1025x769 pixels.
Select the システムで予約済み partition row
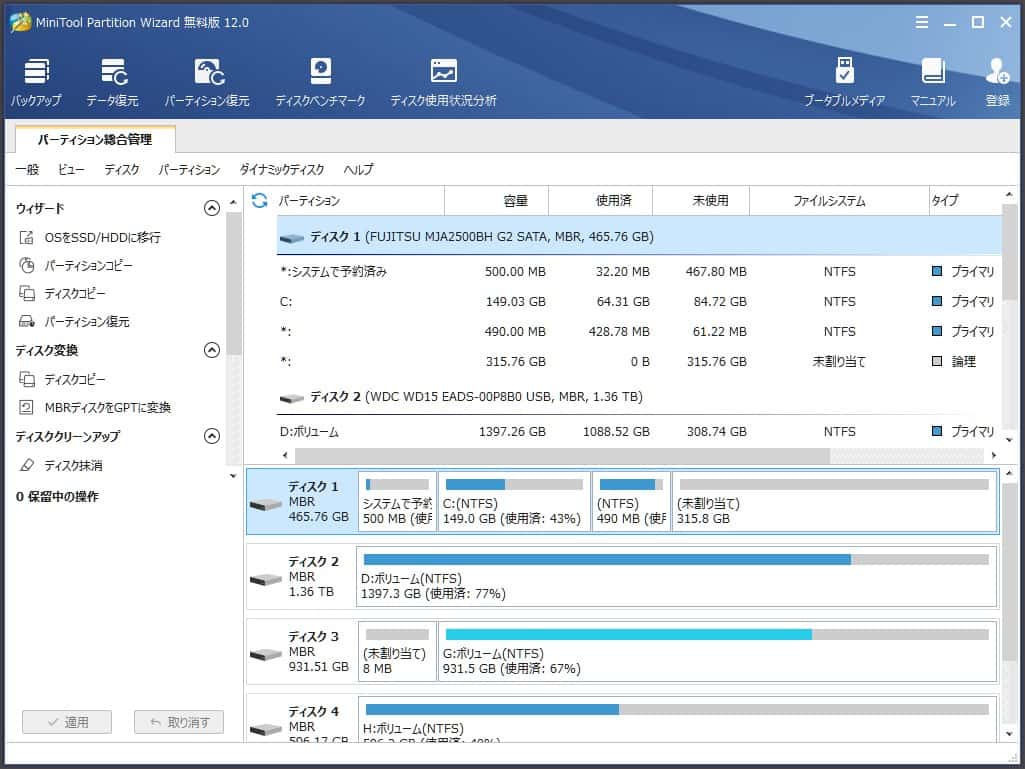639,271
